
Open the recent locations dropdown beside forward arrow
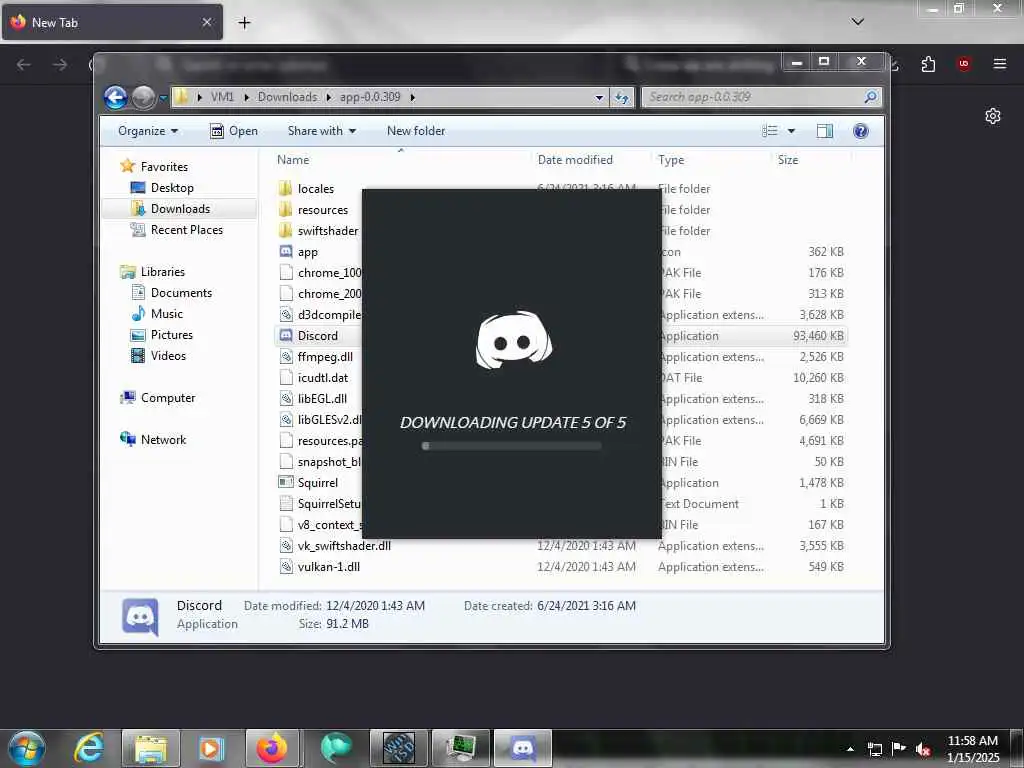pyautogui.click(x=163, y=97)
